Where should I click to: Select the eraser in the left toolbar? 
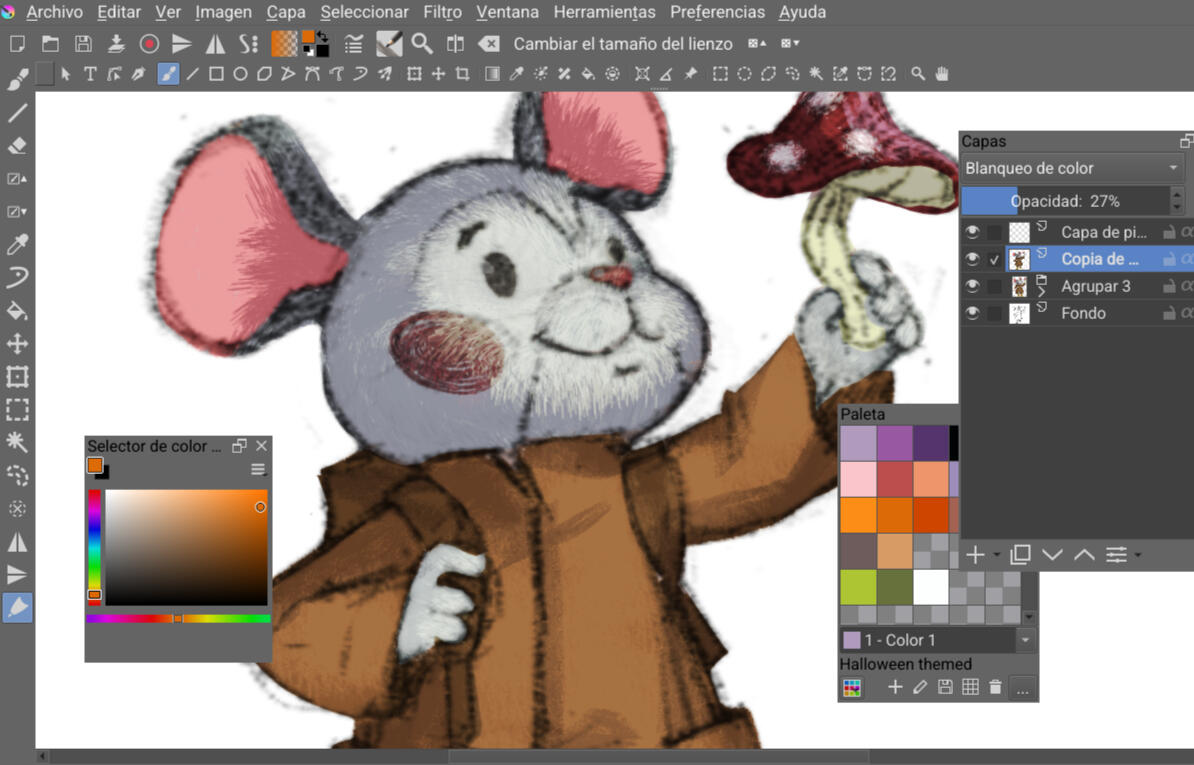(17, 146)
